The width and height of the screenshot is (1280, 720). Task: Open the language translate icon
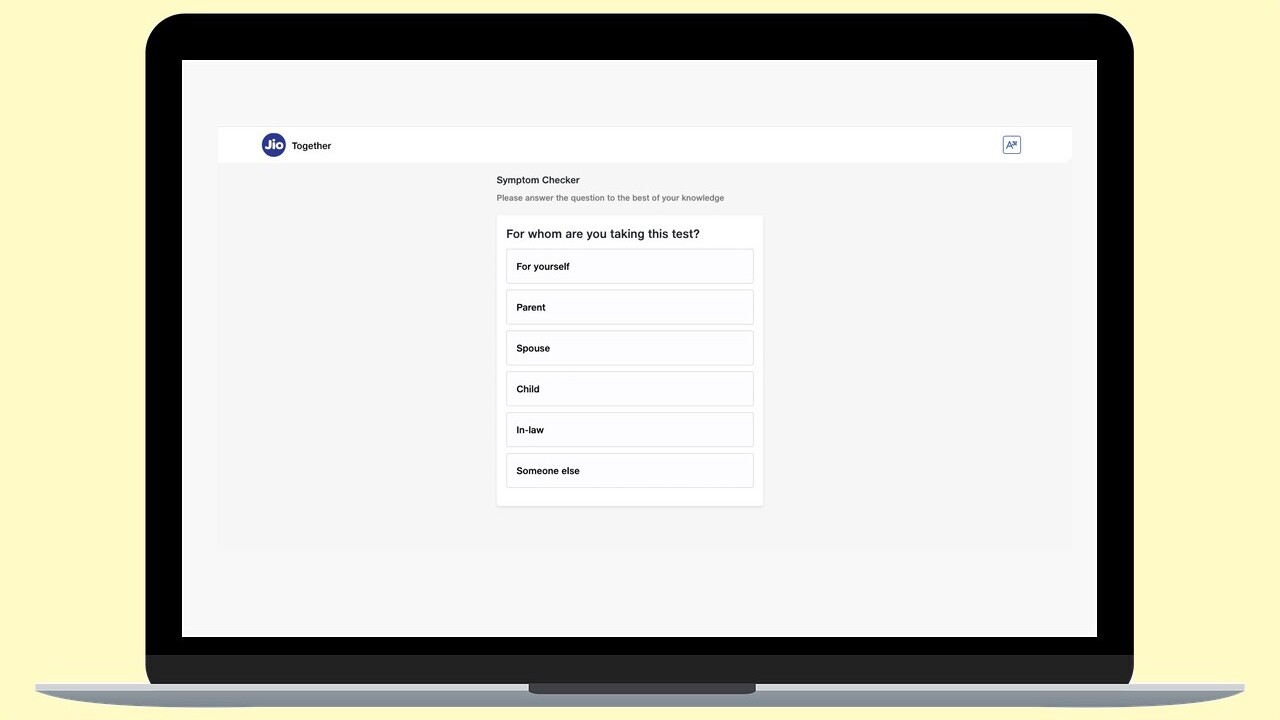pos(1011,145)
